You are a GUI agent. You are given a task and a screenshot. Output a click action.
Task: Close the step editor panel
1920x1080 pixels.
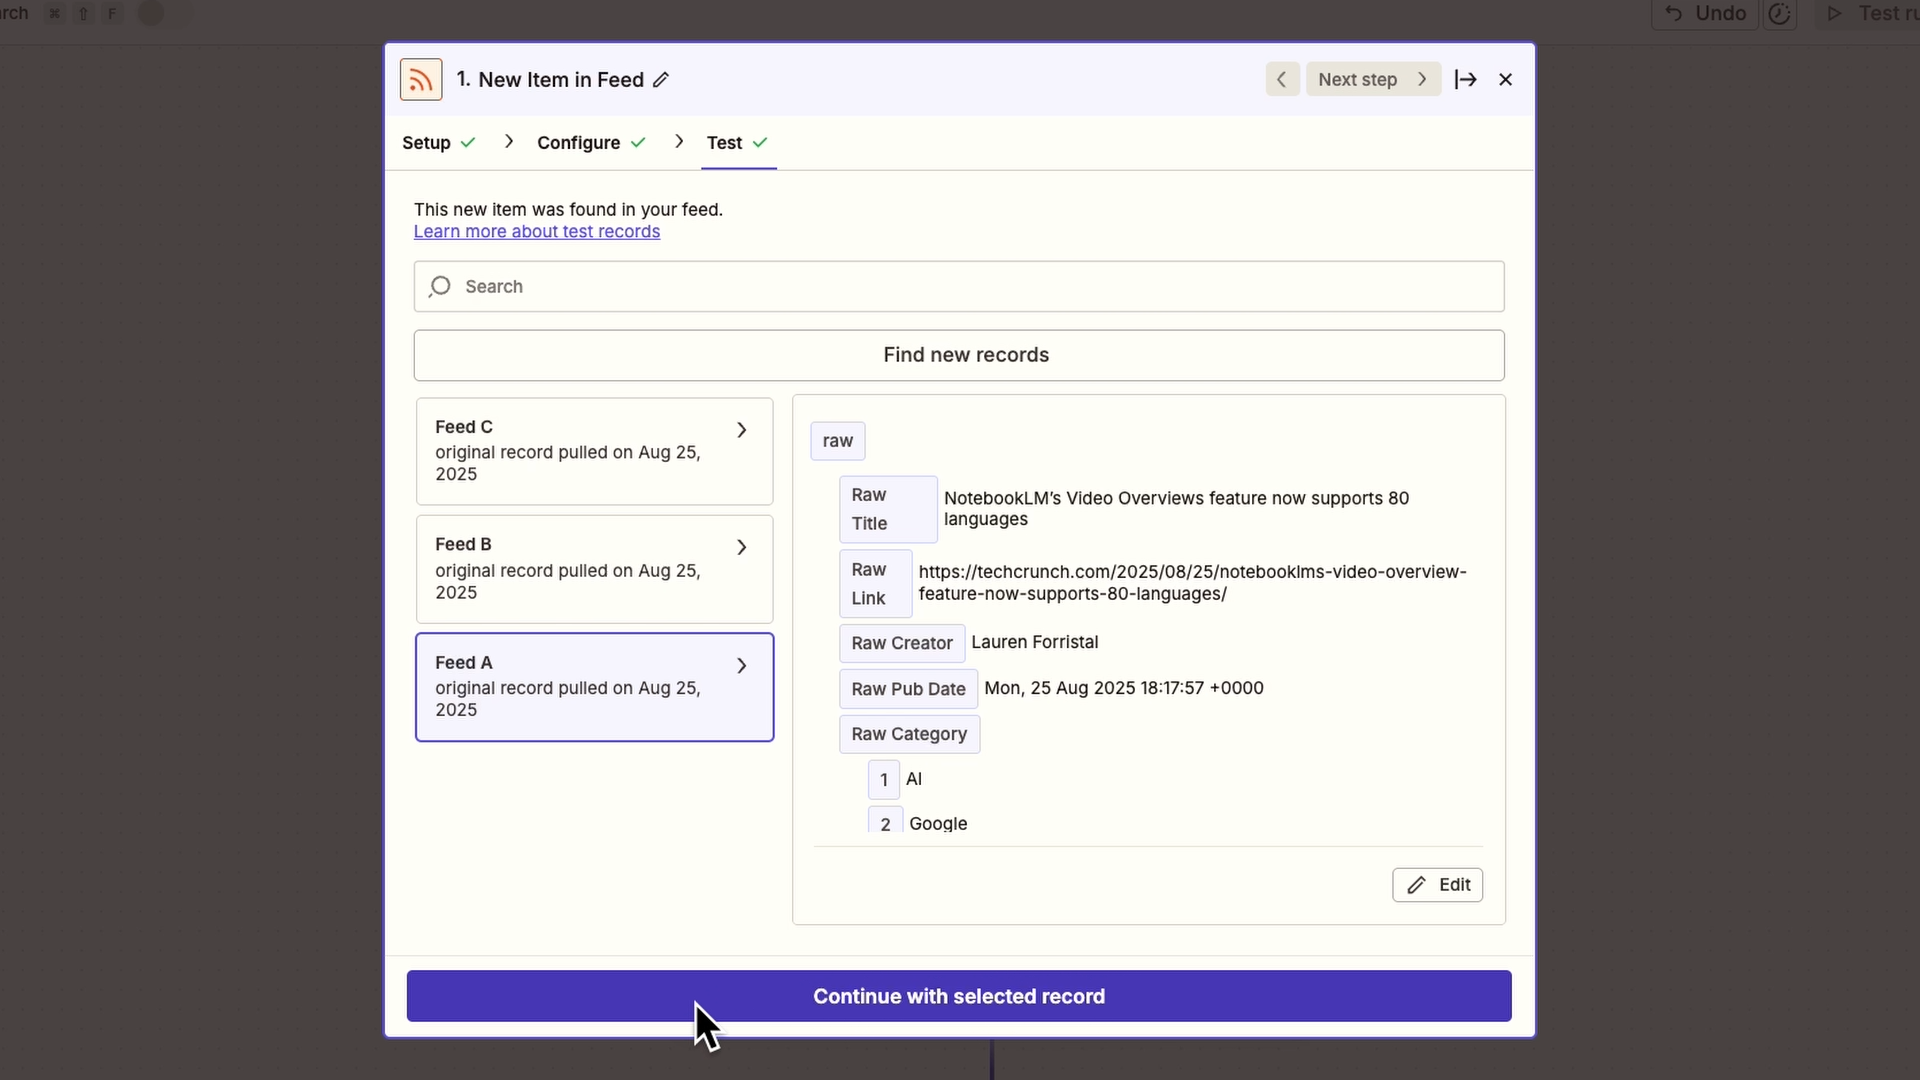1505,79
